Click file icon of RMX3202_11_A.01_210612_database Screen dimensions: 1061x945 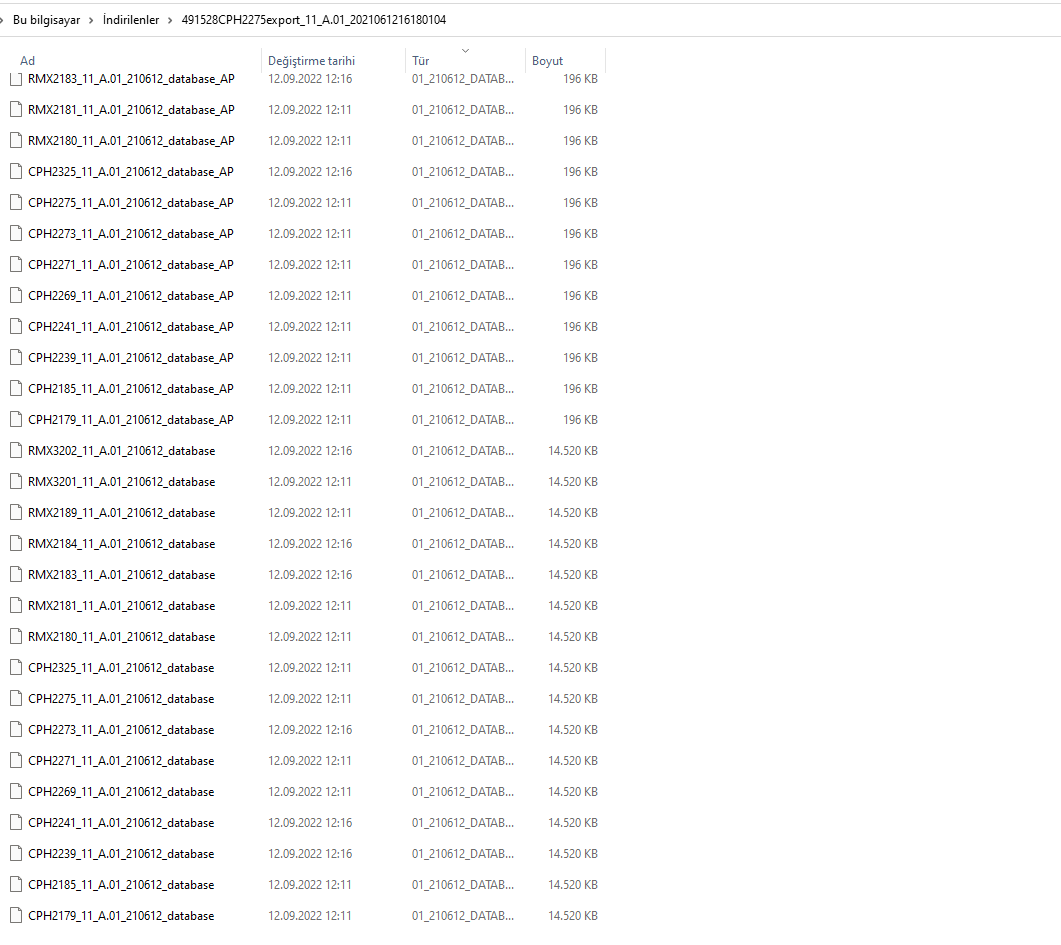16,451
